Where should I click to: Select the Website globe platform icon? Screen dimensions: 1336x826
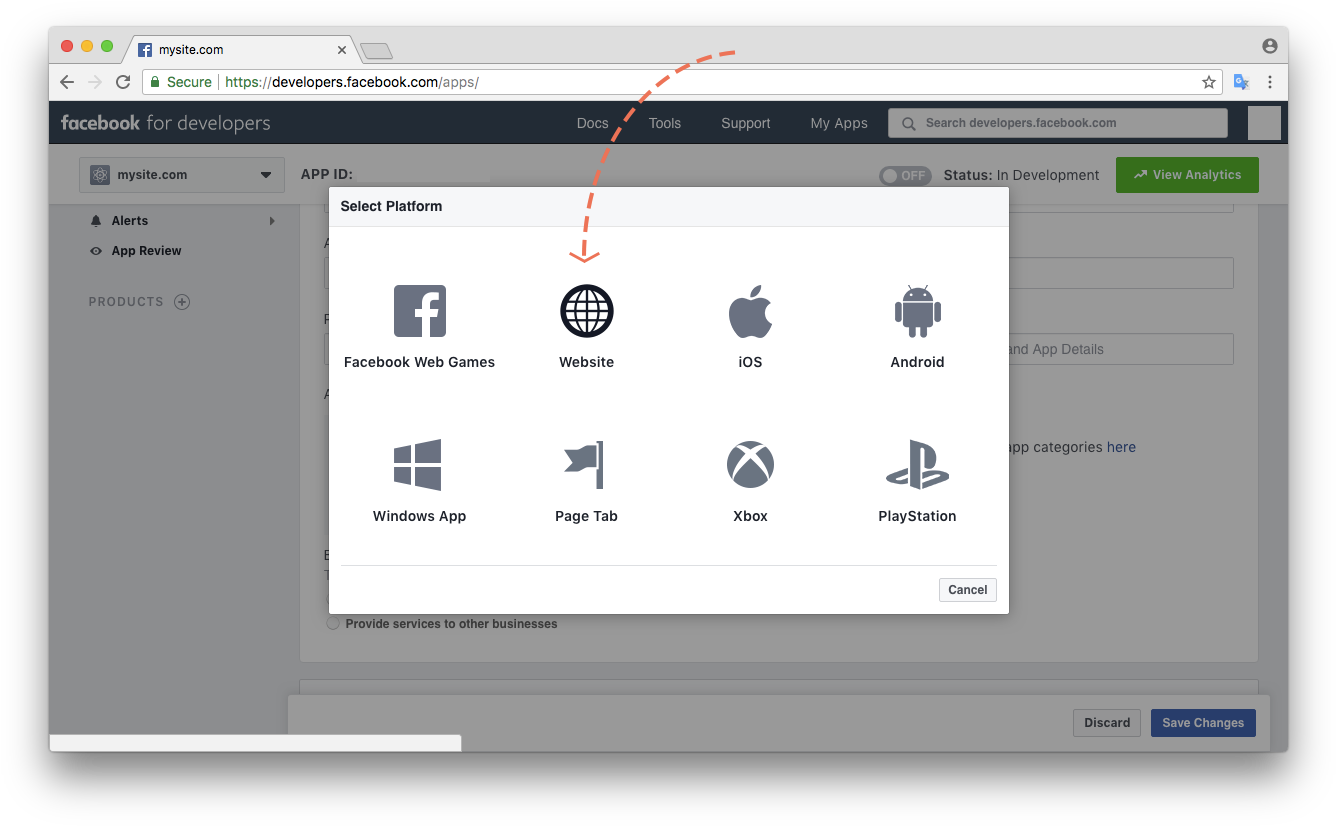pos(586,311)
